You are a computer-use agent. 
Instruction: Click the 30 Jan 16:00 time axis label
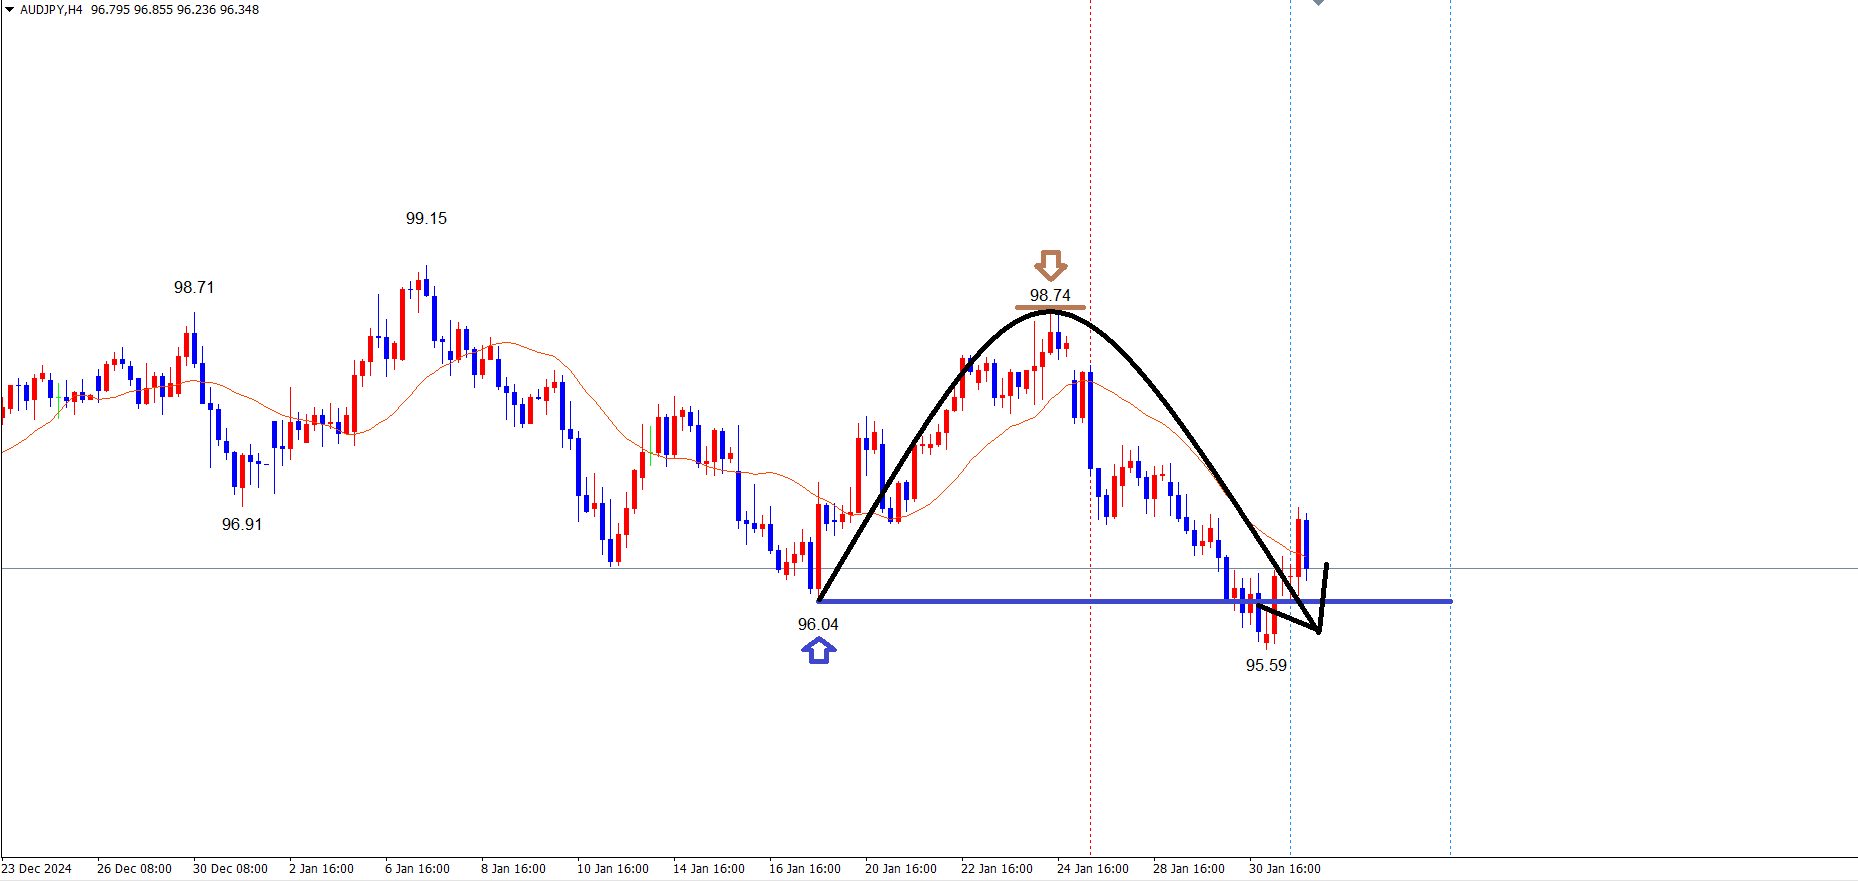point(1284,868)
